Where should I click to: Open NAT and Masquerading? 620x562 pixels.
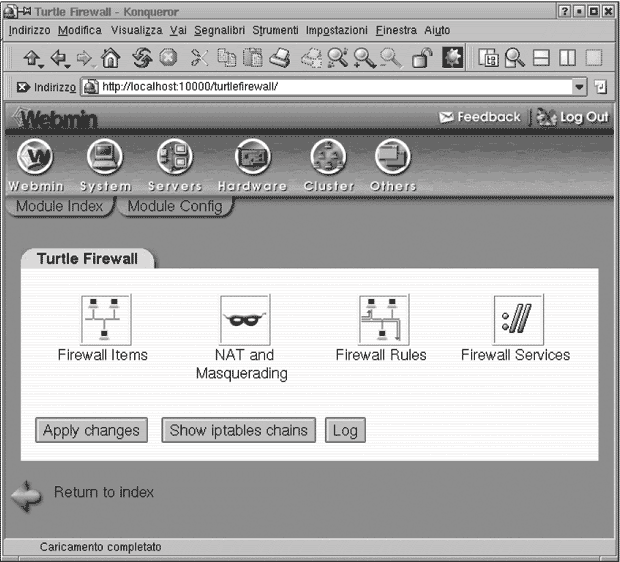(x=245, y=320)
